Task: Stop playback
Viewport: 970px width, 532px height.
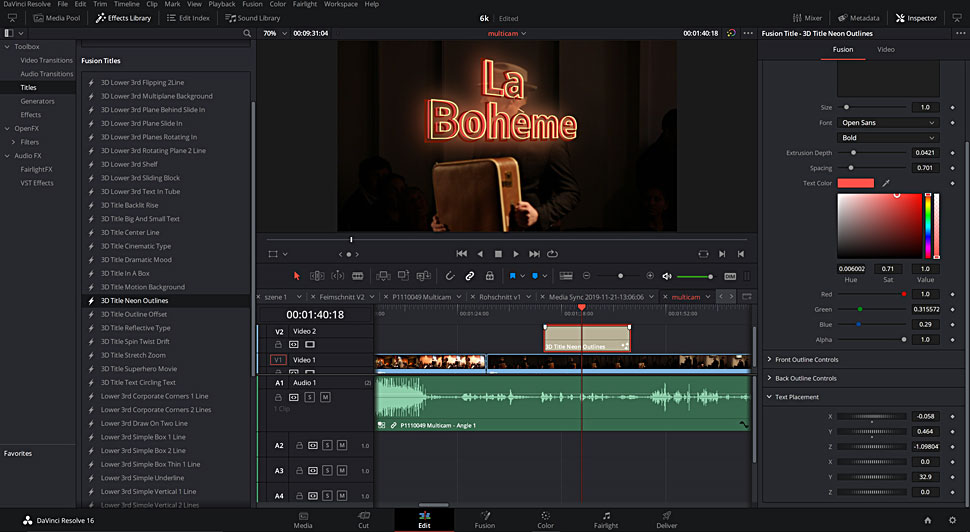Action: [x=498, y=254]
